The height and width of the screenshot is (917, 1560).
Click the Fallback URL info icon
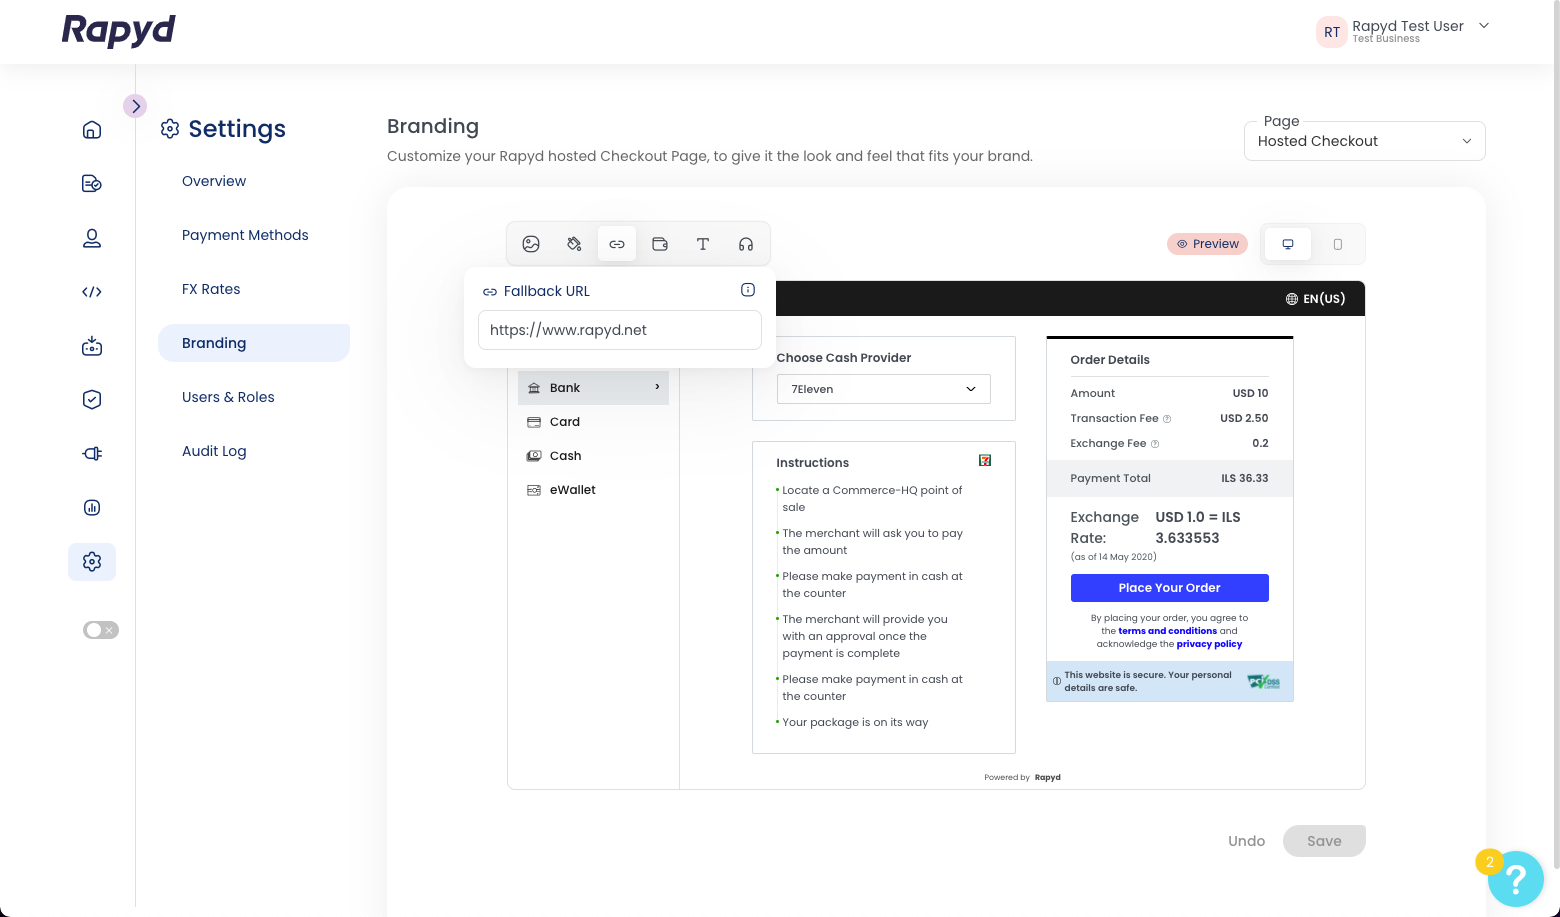[x=747, y=290]
